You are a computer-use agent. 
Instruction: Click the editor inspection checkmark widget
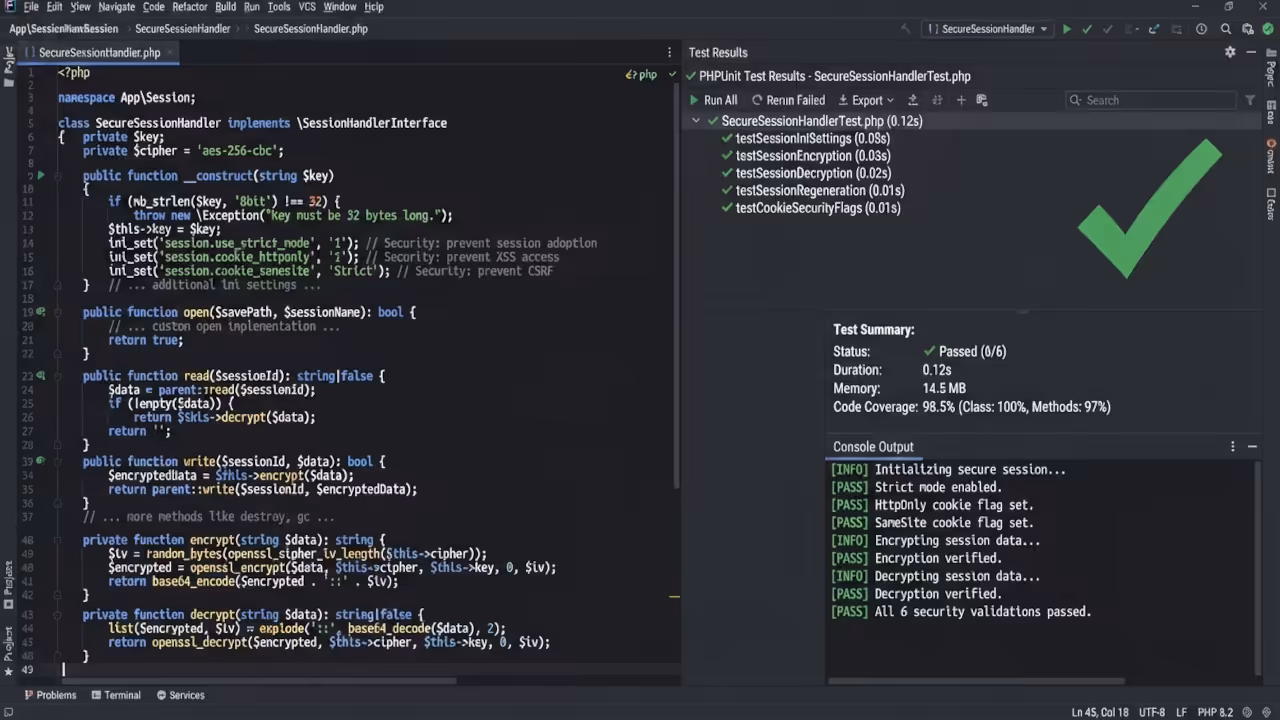tap(672, 74)
